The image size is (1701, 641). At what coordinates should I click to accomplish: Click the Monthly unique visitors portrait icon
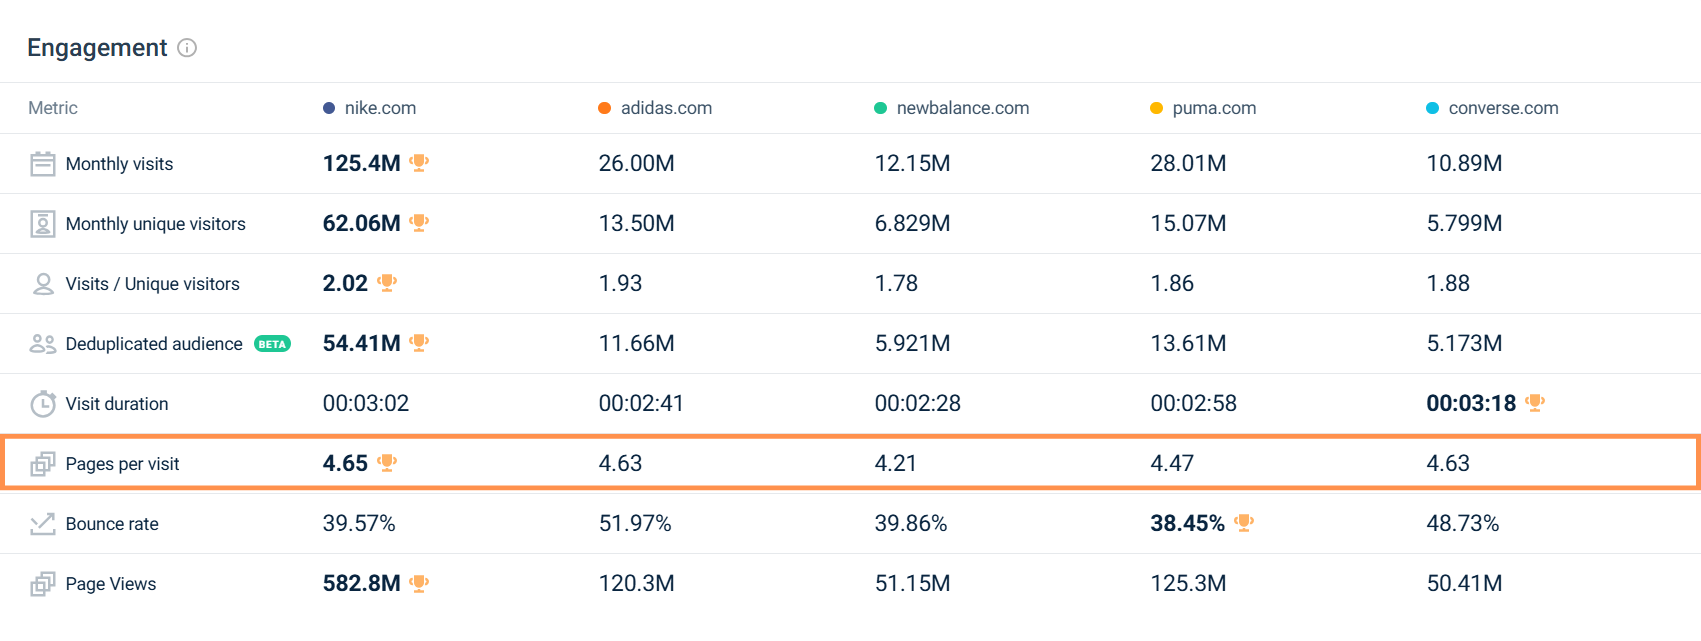tap(43, 224)
